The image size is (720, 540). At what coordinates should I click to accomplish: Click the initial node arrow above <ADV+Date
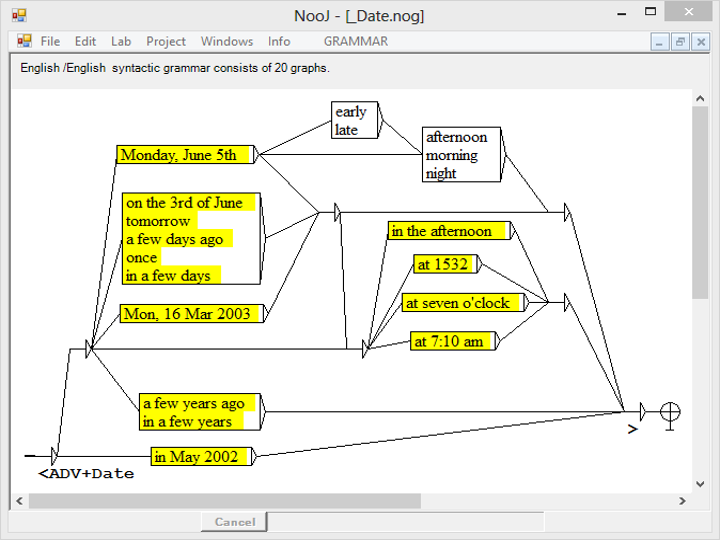[x=56, y=456]
